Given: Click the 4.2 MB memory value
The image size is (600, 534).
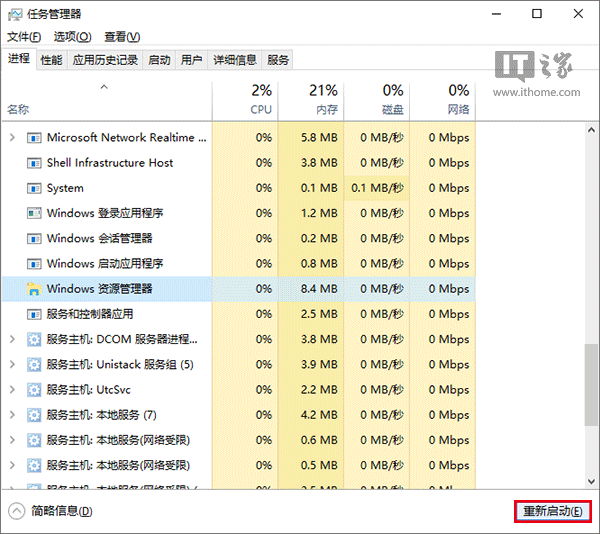Looking at the screenshot, I should pyautogui.click(x=319, y=415).
